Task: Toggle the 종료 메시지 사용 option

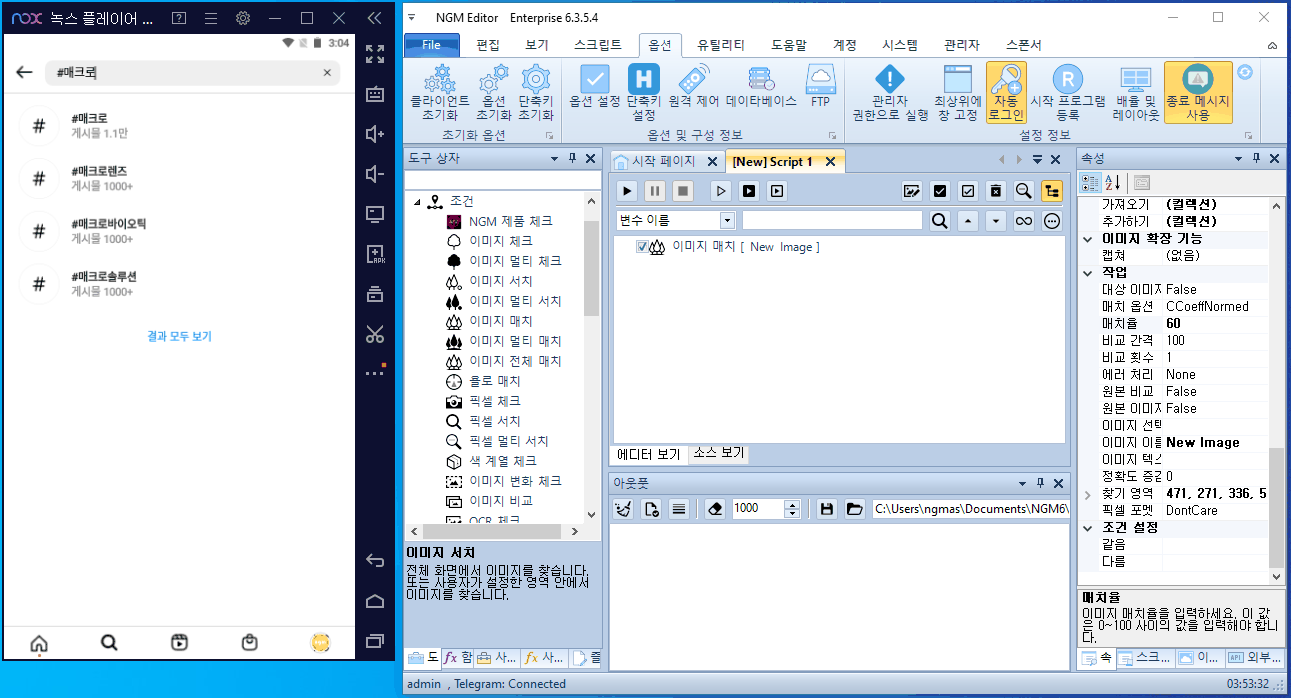Action: click(x=1198, y=92)
